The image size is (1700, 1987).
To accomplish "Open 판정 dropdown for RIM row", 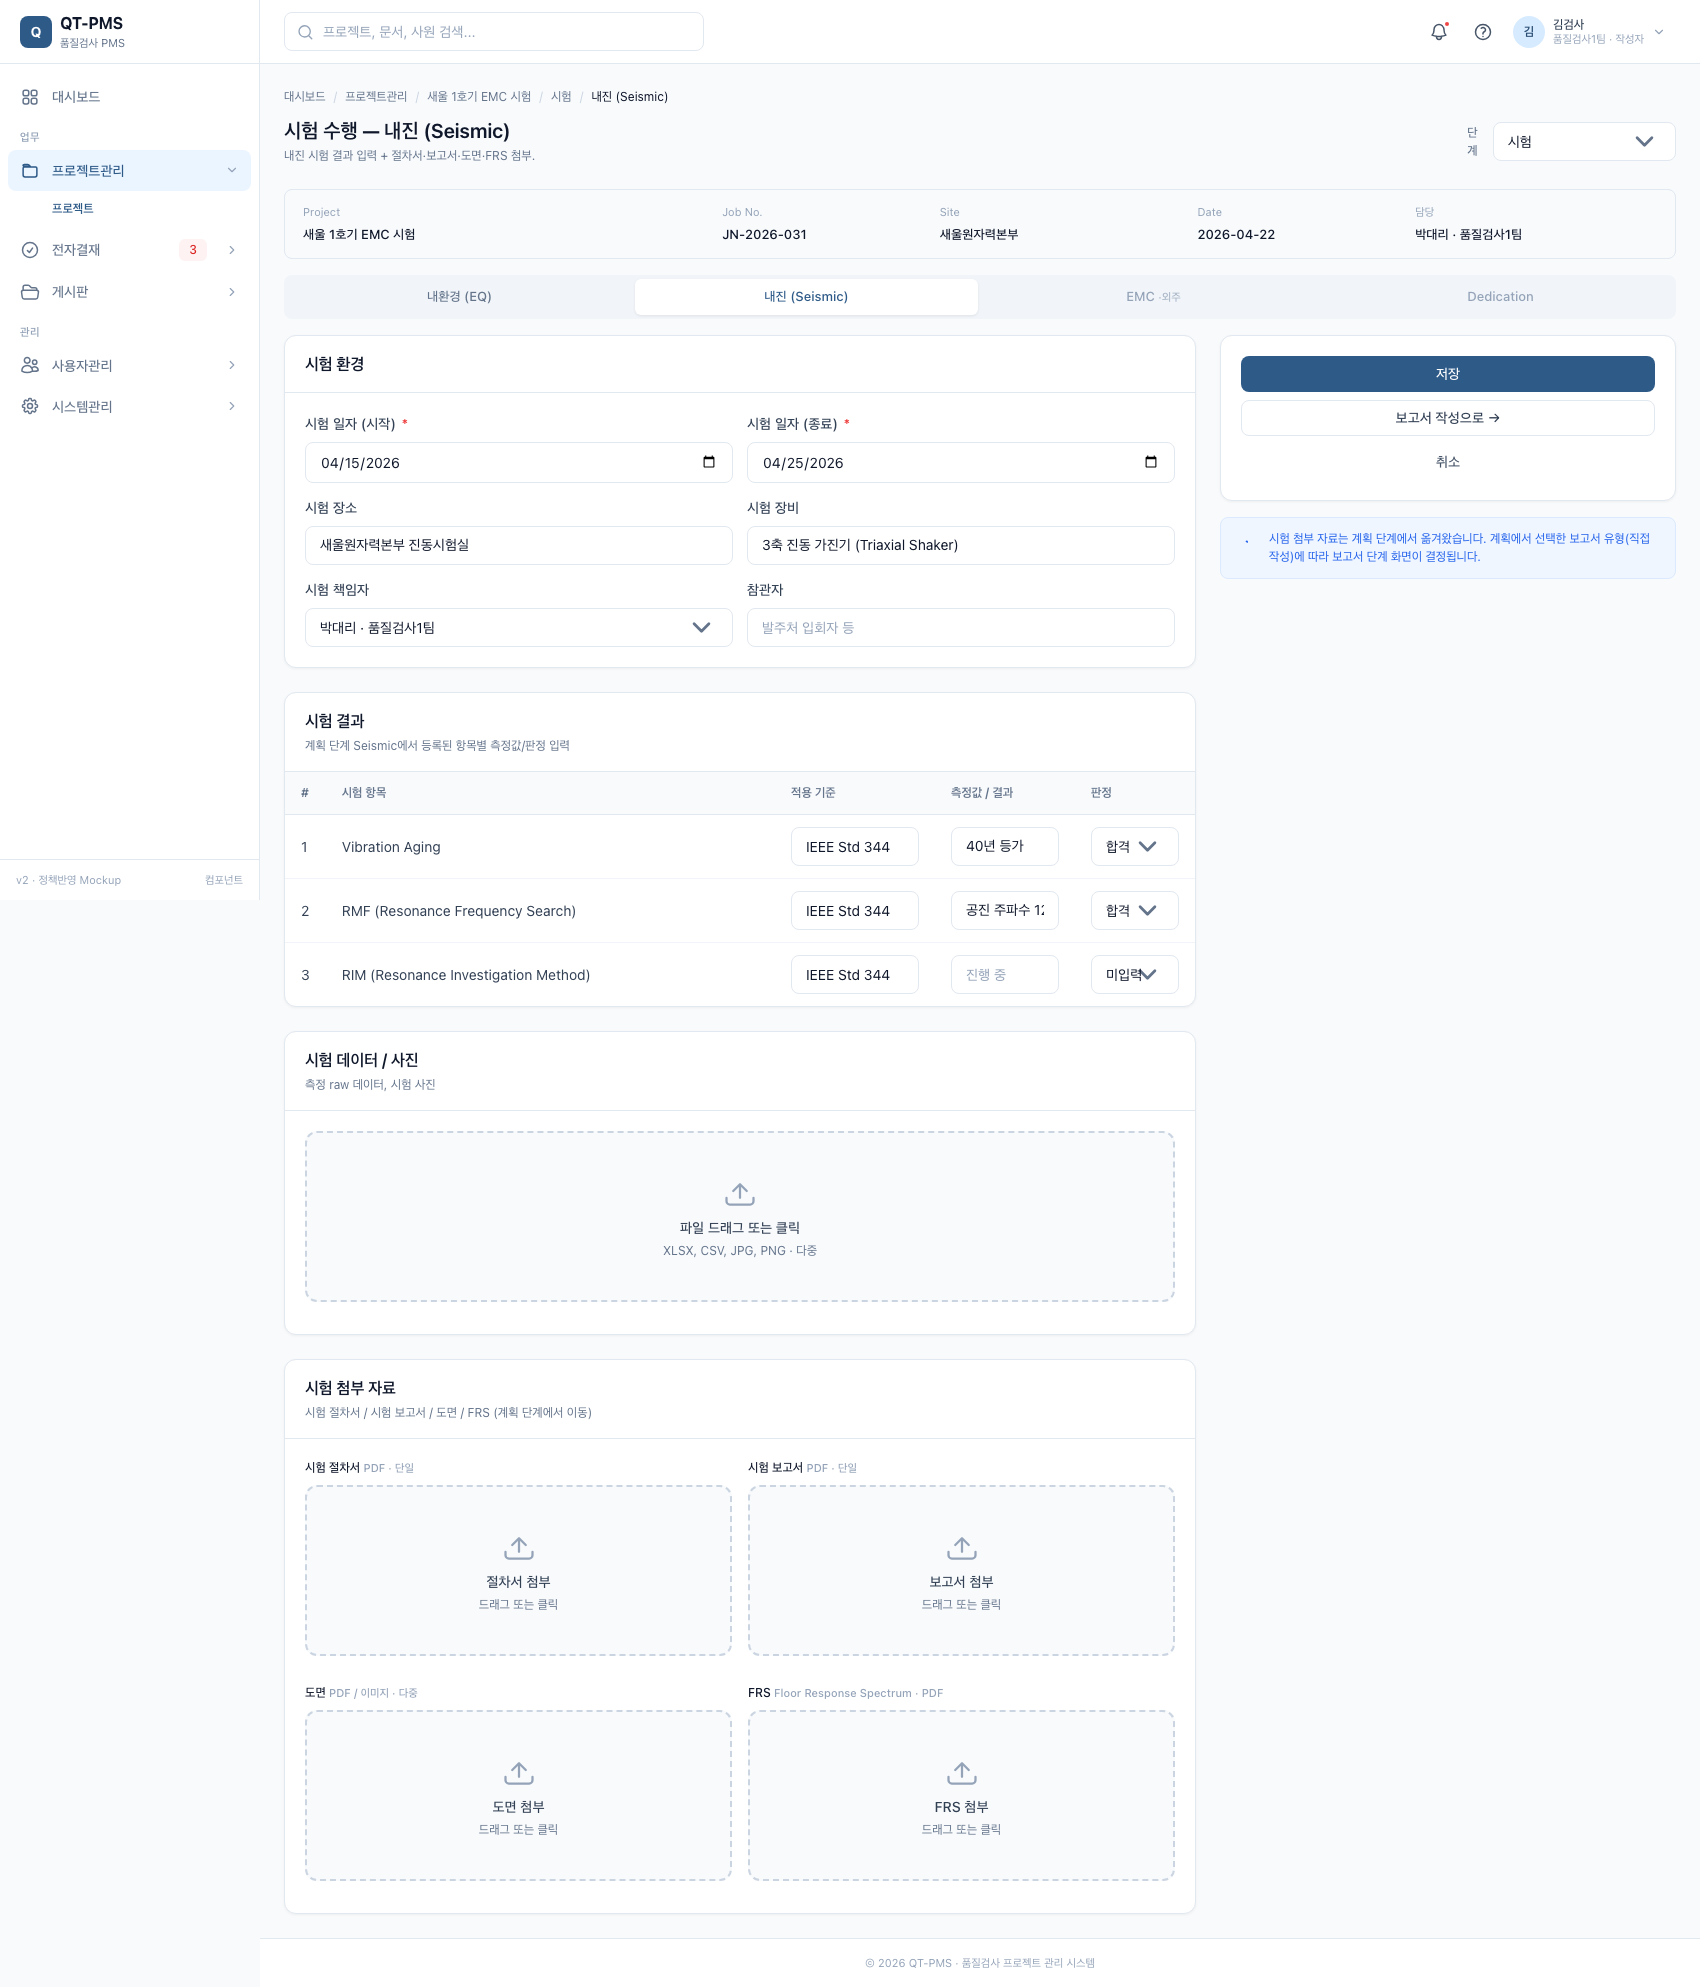I will point(1134,975).
